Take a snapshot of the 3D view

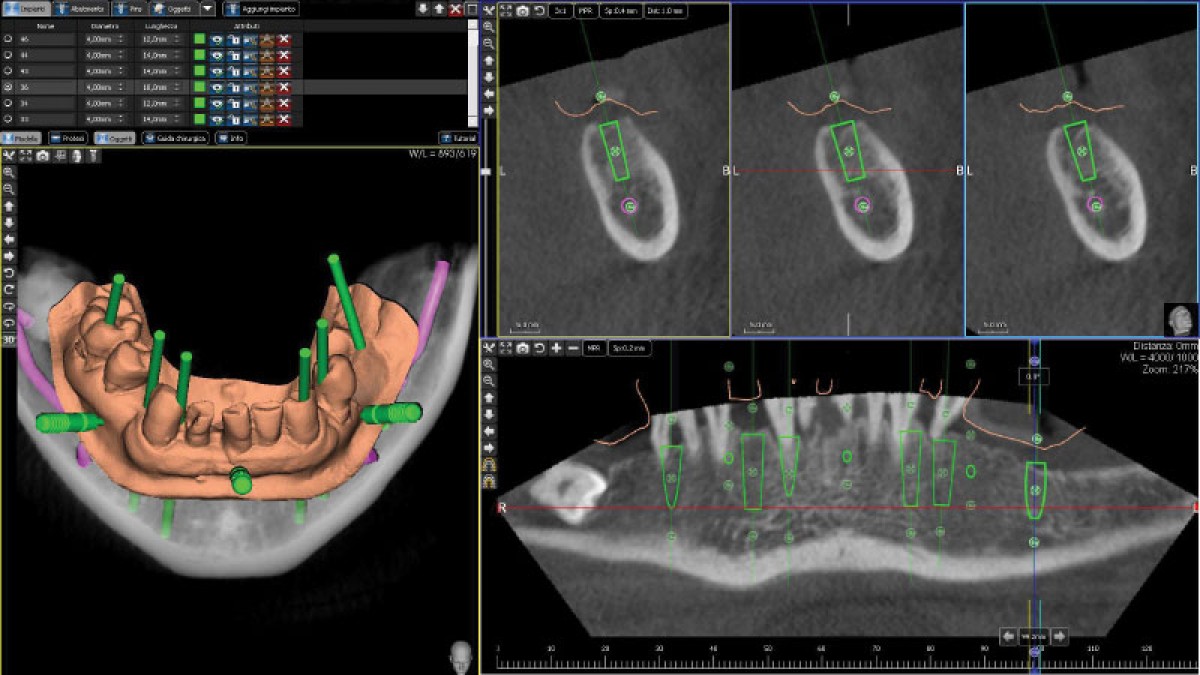point(42,155)
